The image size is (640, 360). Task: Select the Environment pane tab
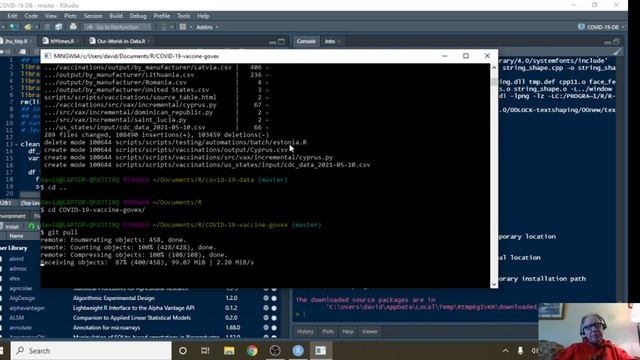tap(13, 216)
